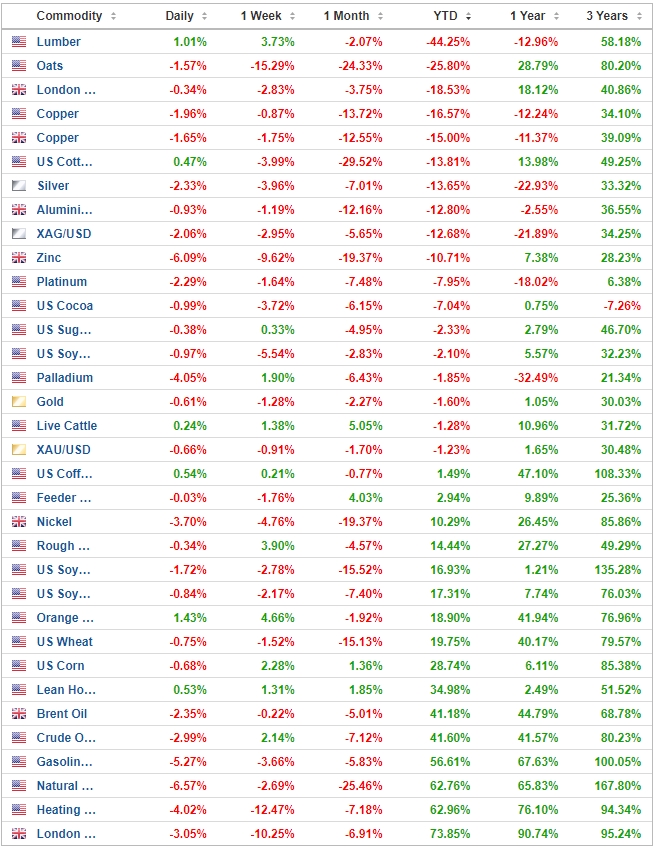Sort by the 3 Years column
The image size is (658, 849).
point(607,16)
